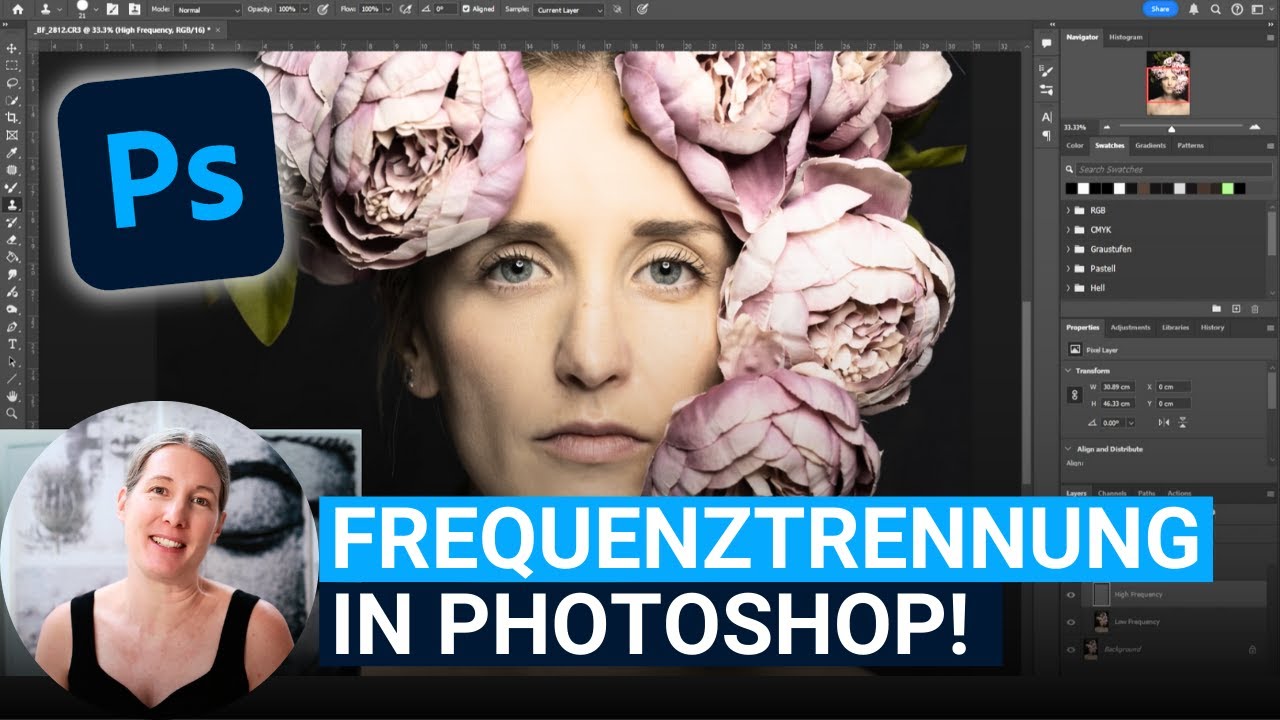1280x720 pixels.
Task: Open the Clone Source panel from options bar
Action: [134, 9]
